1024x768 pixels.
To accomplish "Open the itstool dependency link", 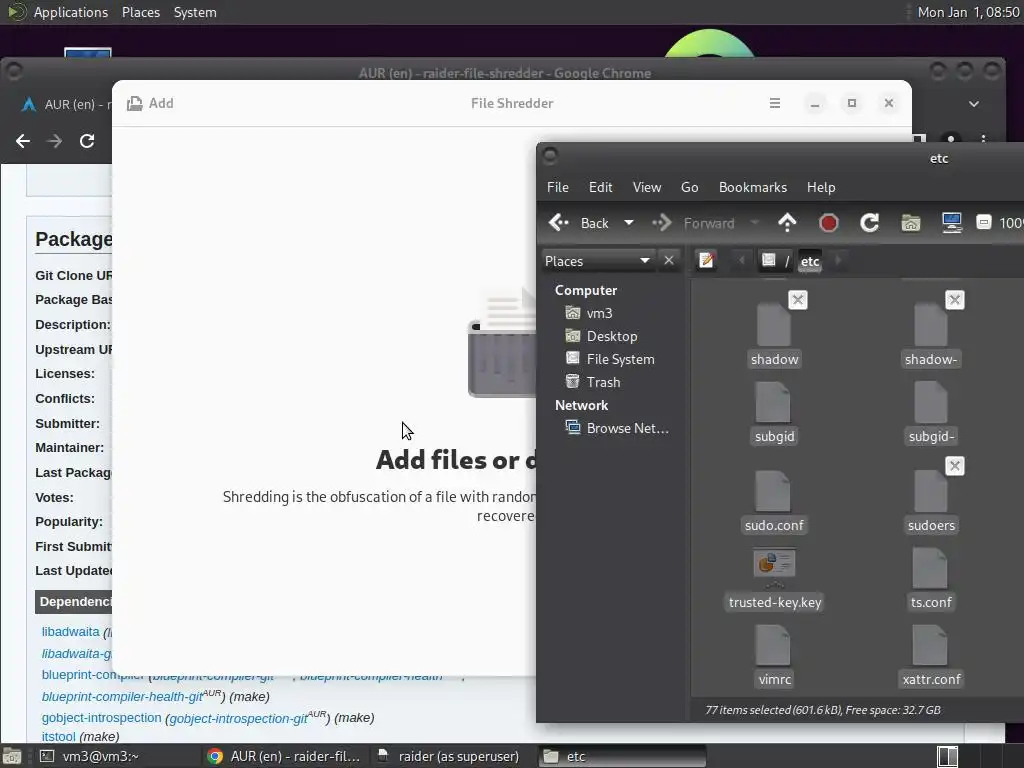I will coord(59,737).
